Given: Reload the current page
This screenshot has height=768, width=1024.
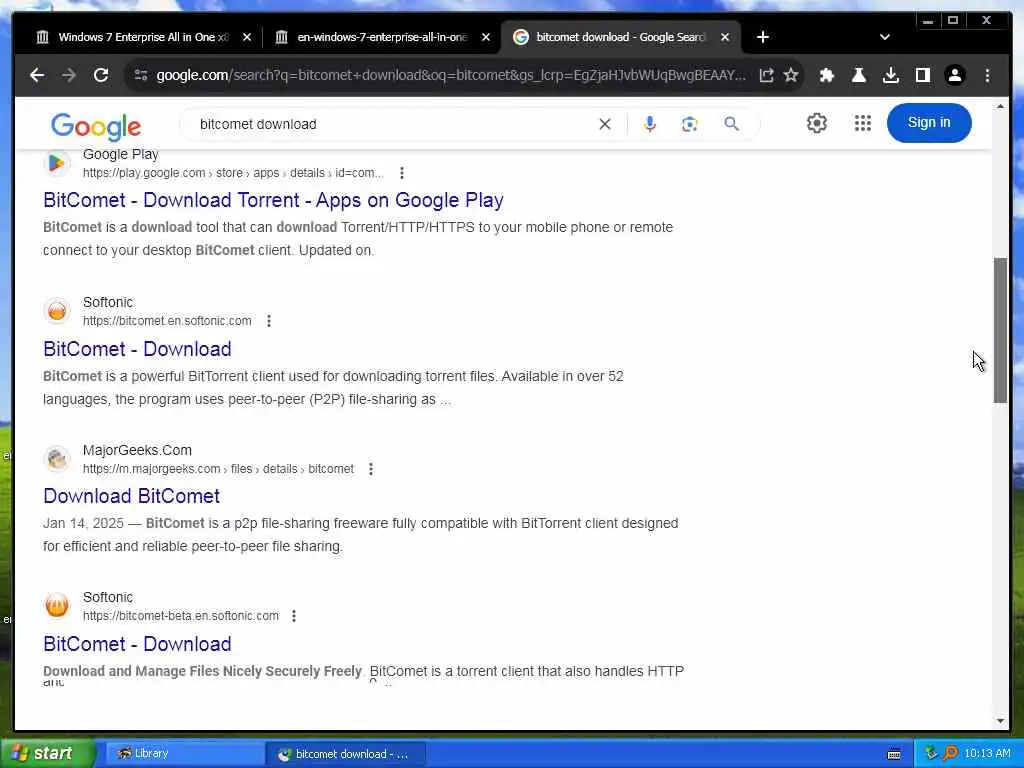Looking at the screenshot, I should [x=101, y=75].
